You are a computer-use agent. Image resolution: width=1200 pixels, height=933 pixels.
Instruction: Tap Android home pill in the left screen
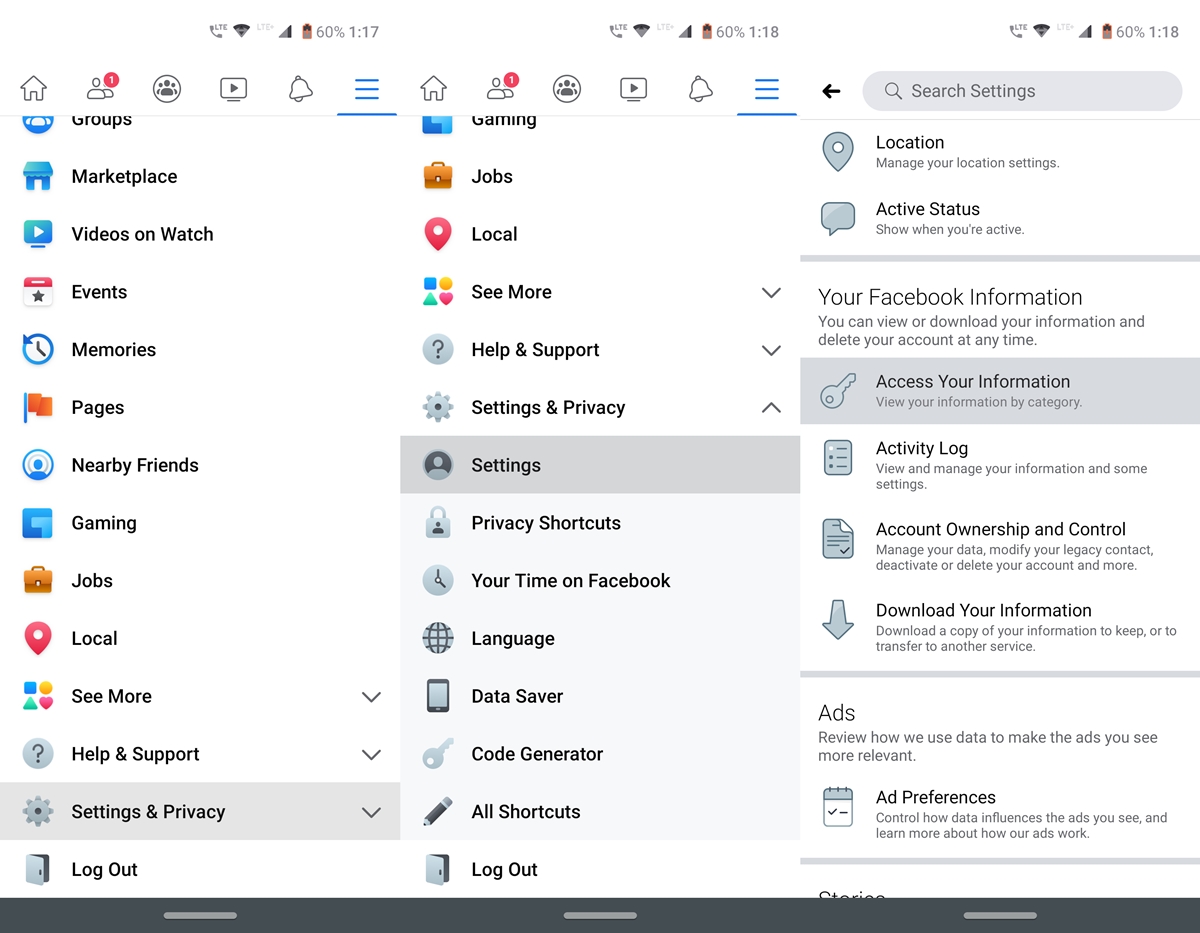pyautogui.click(x=200, y=915)
